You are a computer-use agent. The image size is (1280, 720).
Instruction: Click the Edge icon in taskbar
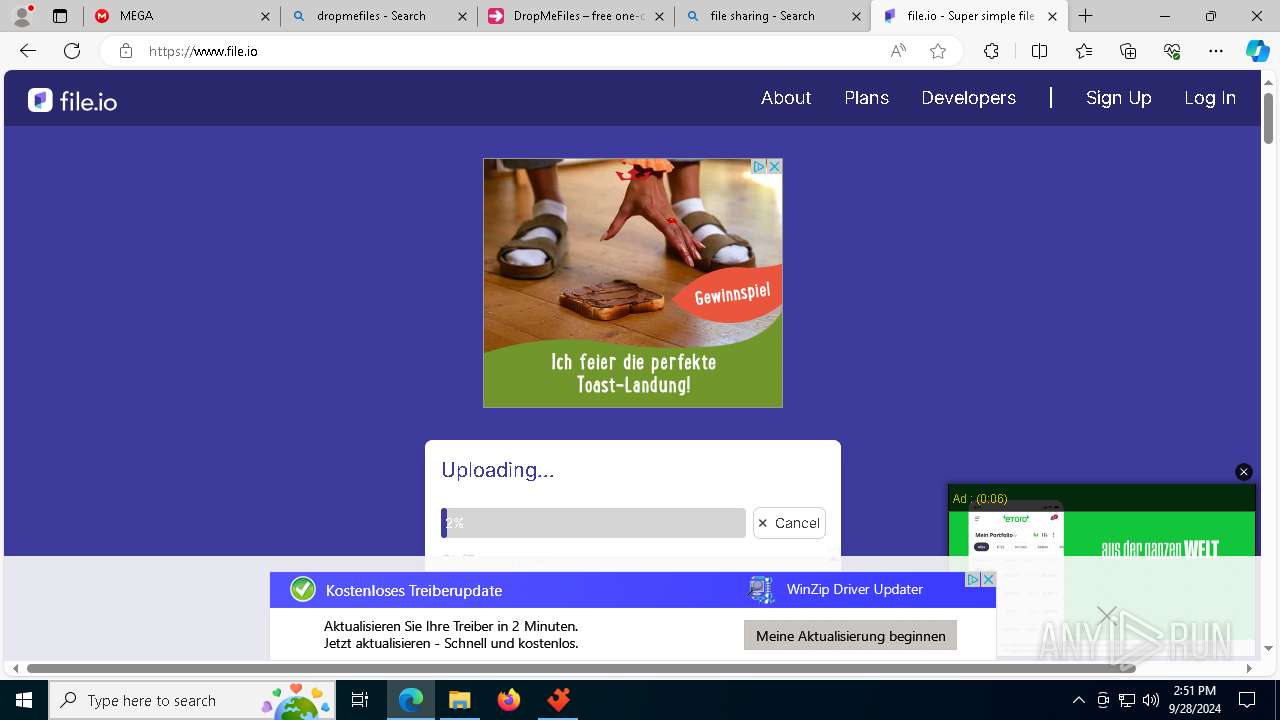(411, 700)
